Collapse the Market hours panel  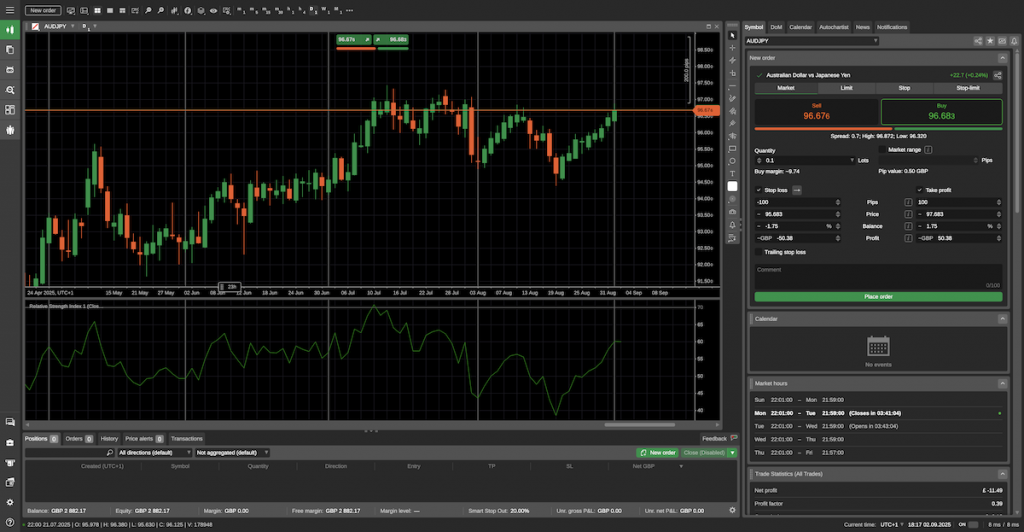pos(1002,383)
